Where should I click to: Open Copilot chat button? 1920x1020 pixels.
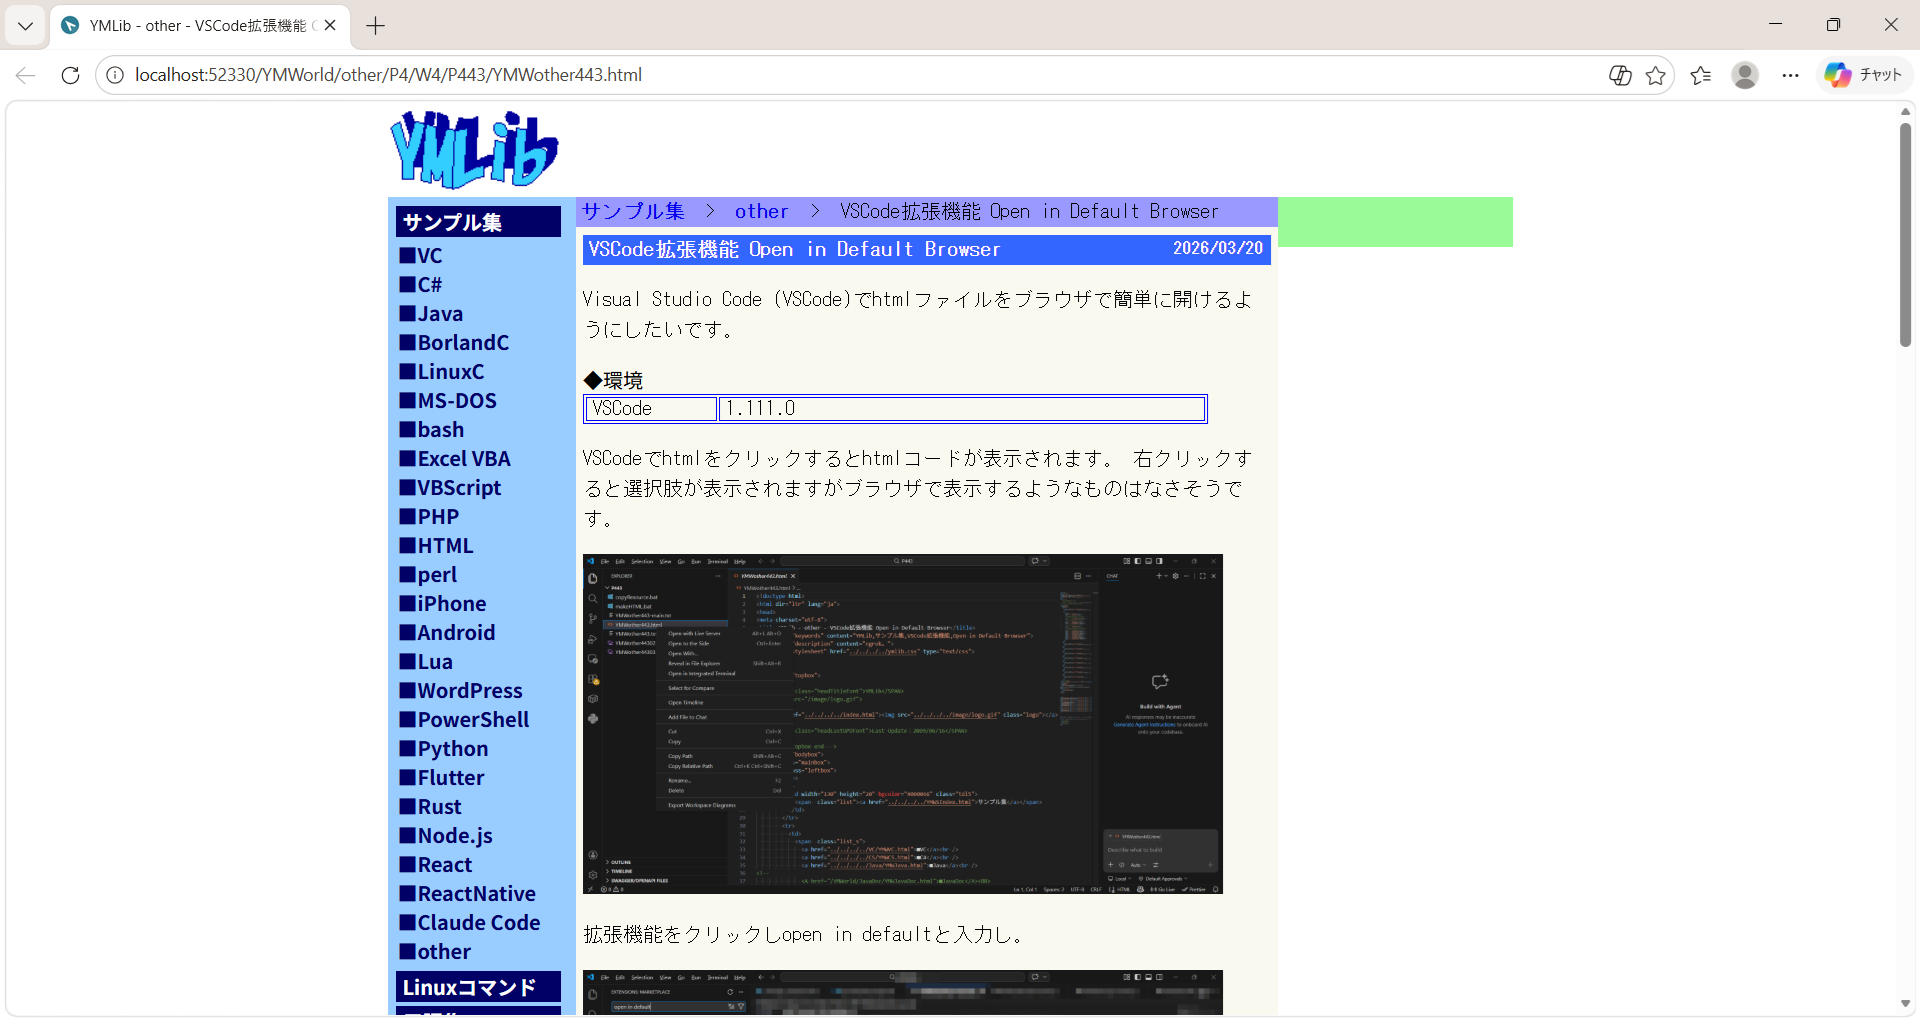1863,75
